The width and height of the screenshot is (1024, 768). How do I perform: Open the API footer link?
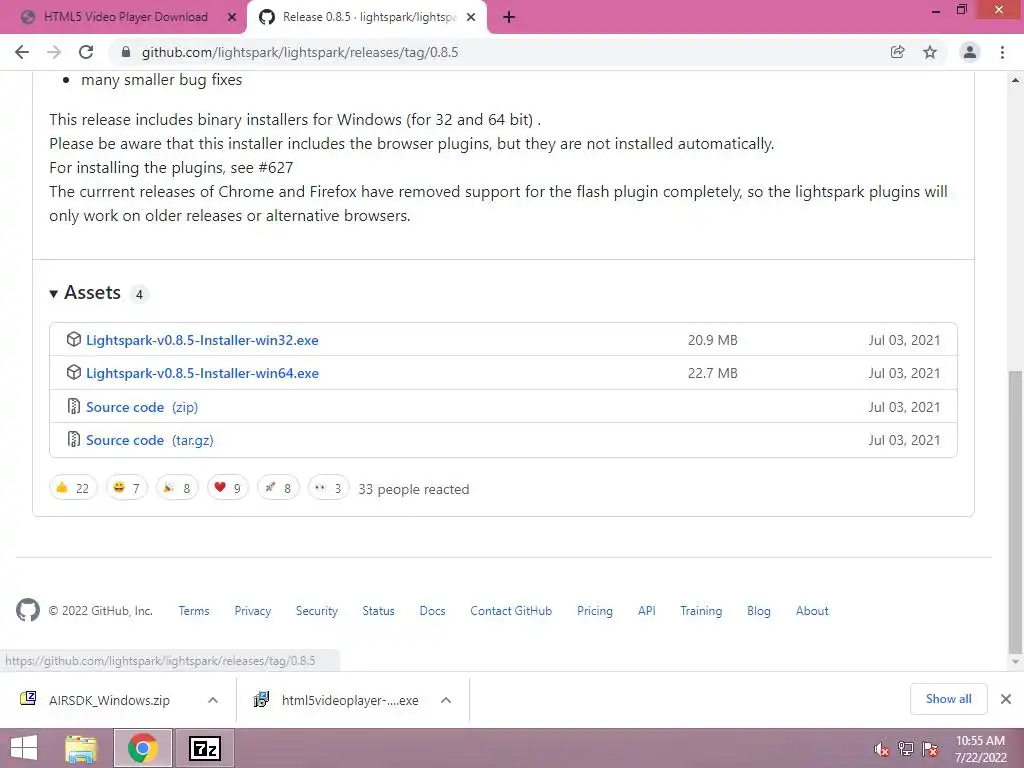point(647,611)
